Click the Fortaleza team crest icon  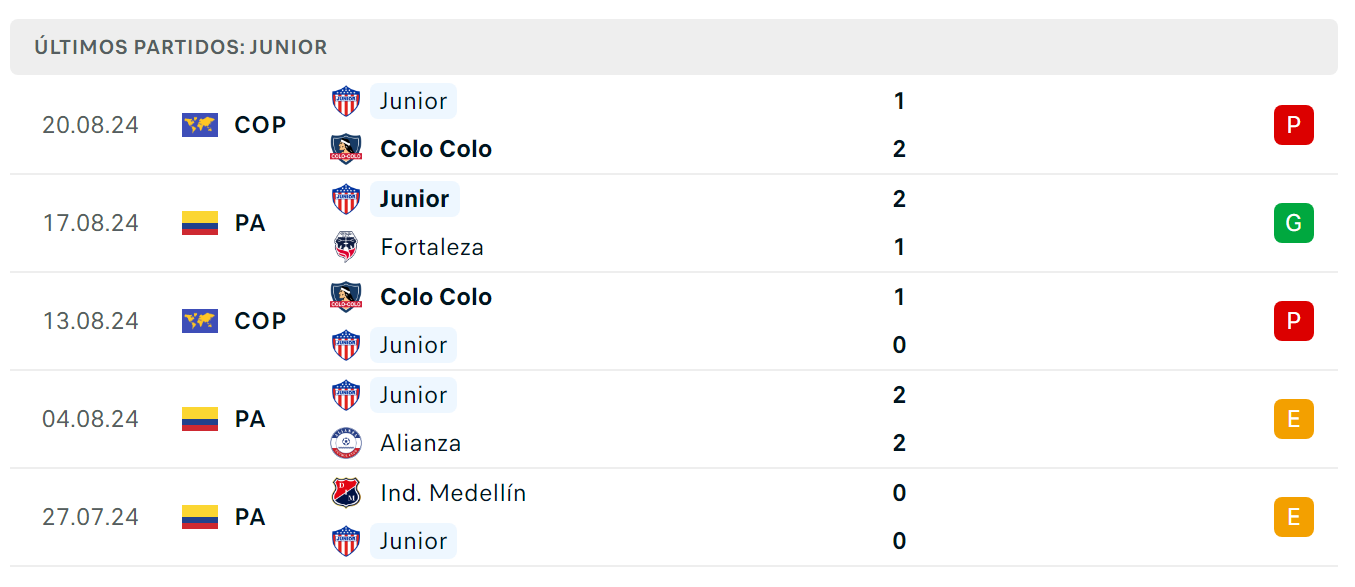click(346, 247)
